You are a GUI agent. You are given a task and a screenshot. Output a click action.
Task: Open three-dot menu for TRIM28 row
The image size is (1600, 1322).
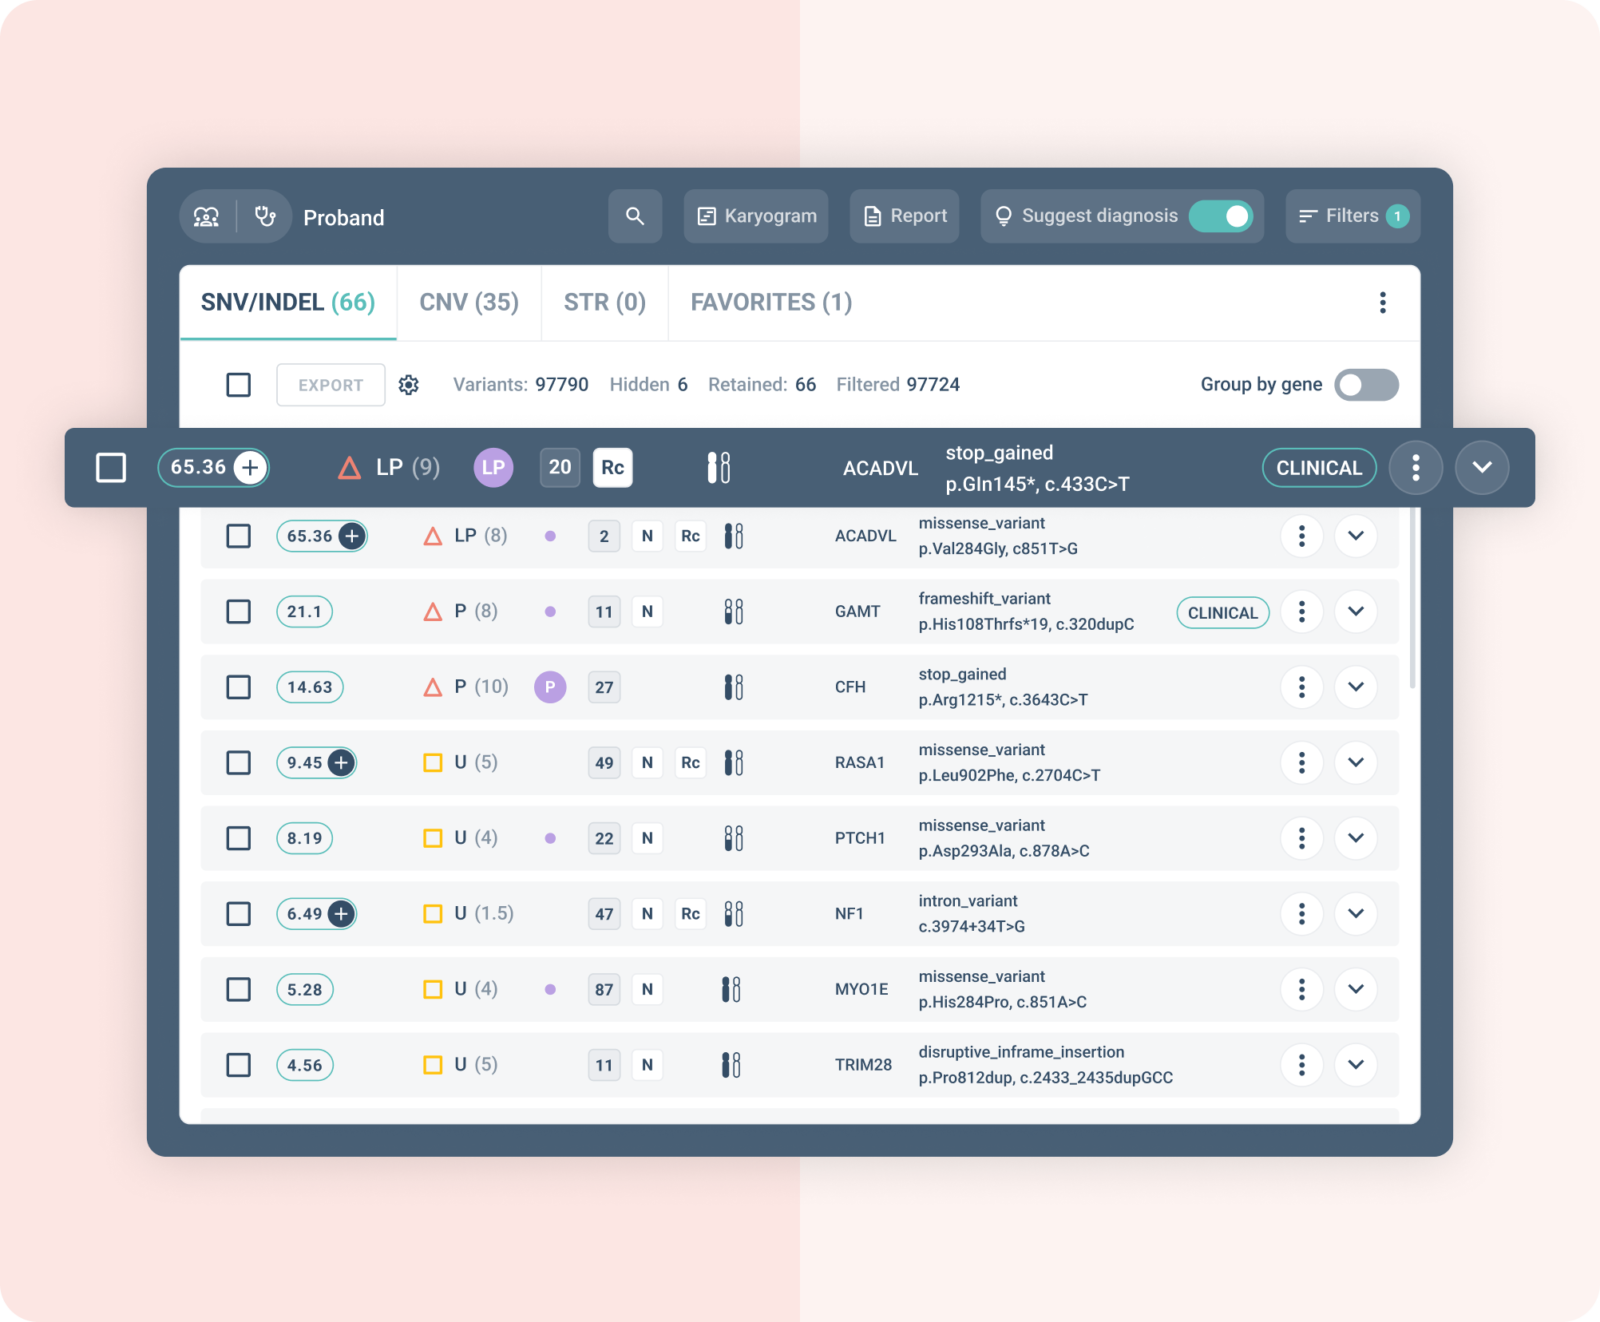[x=1302, y=1065]
